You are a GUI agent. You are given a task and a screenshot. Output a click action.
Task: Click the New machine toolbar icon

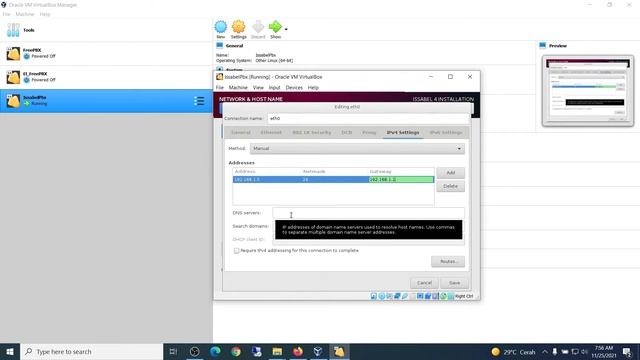pos(220,27)
